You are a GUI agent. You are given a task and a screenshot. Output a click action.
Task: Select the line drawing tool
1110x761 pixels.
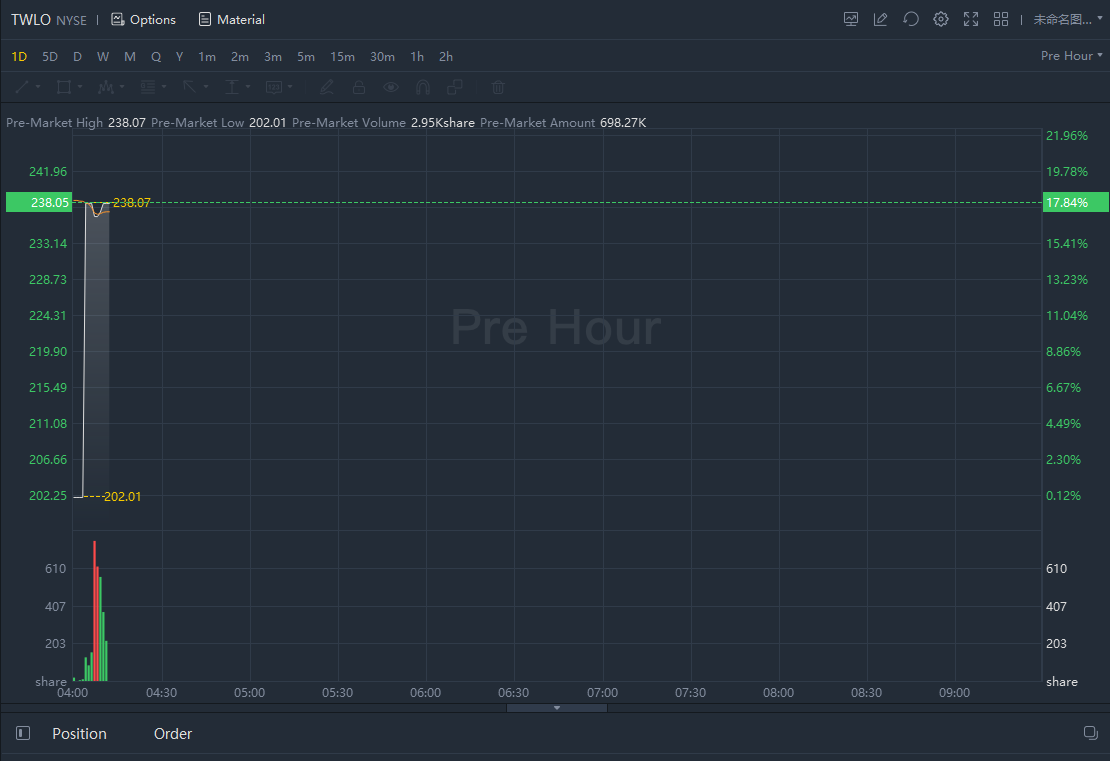(x=22, y=87)
